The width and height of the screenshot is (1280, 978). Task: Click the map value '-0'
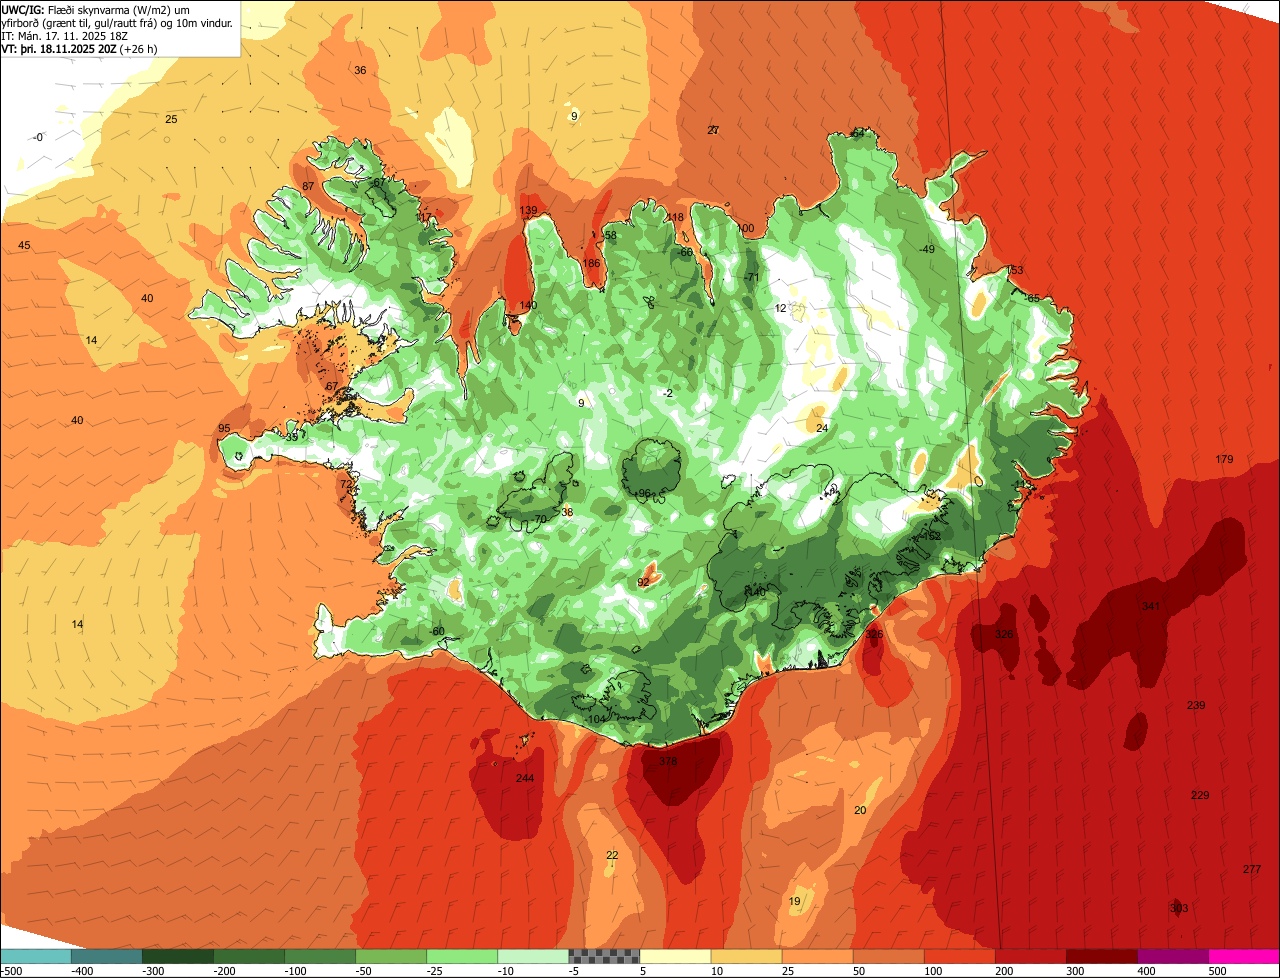(x=37, y=138)
